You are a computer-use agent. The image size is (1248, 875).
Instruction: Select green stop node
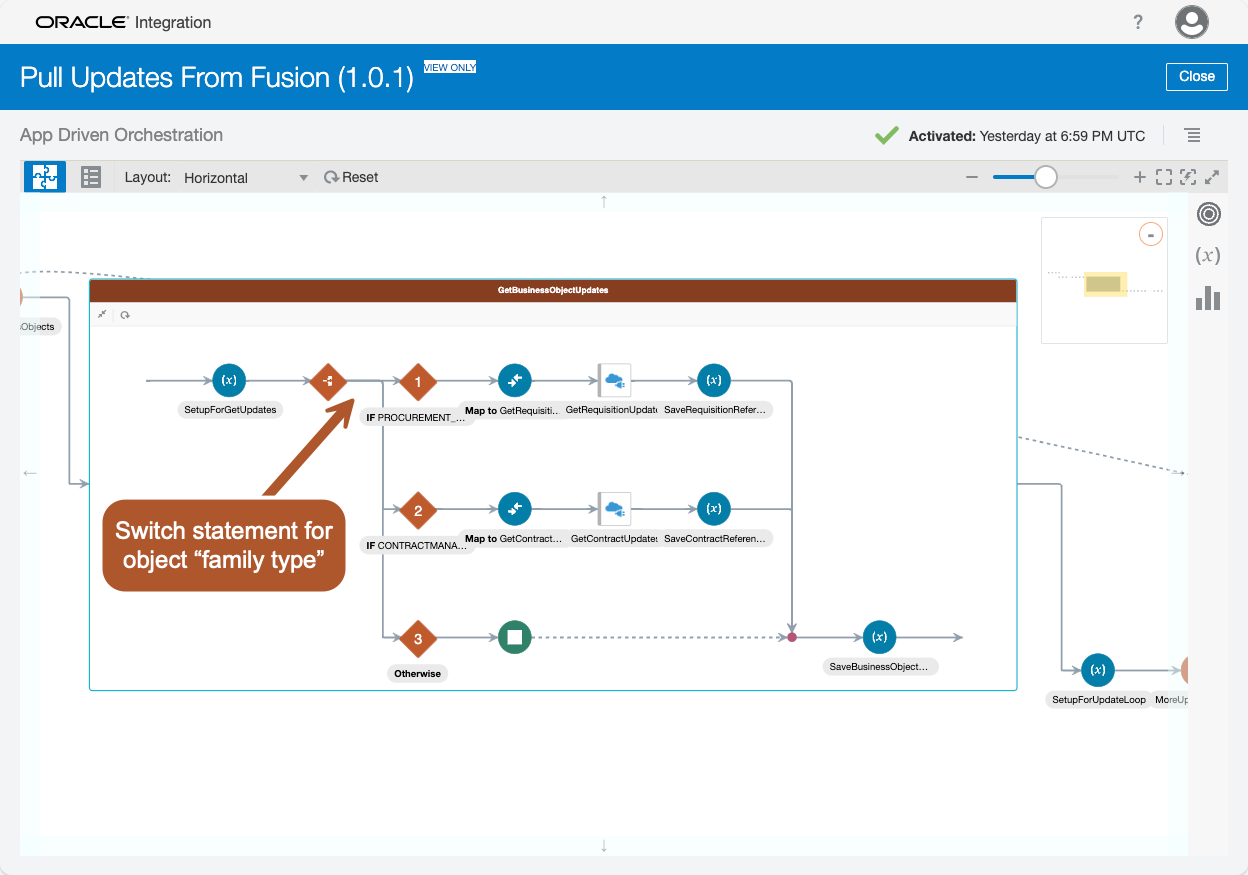(515, 637)
